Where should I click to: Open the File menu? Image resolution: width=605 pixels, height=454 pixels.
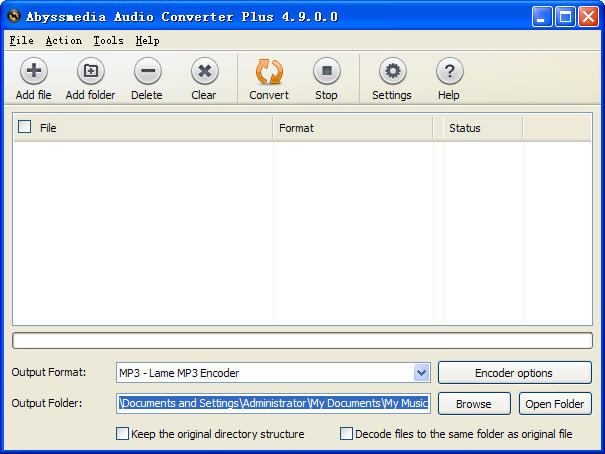point(22,41)
